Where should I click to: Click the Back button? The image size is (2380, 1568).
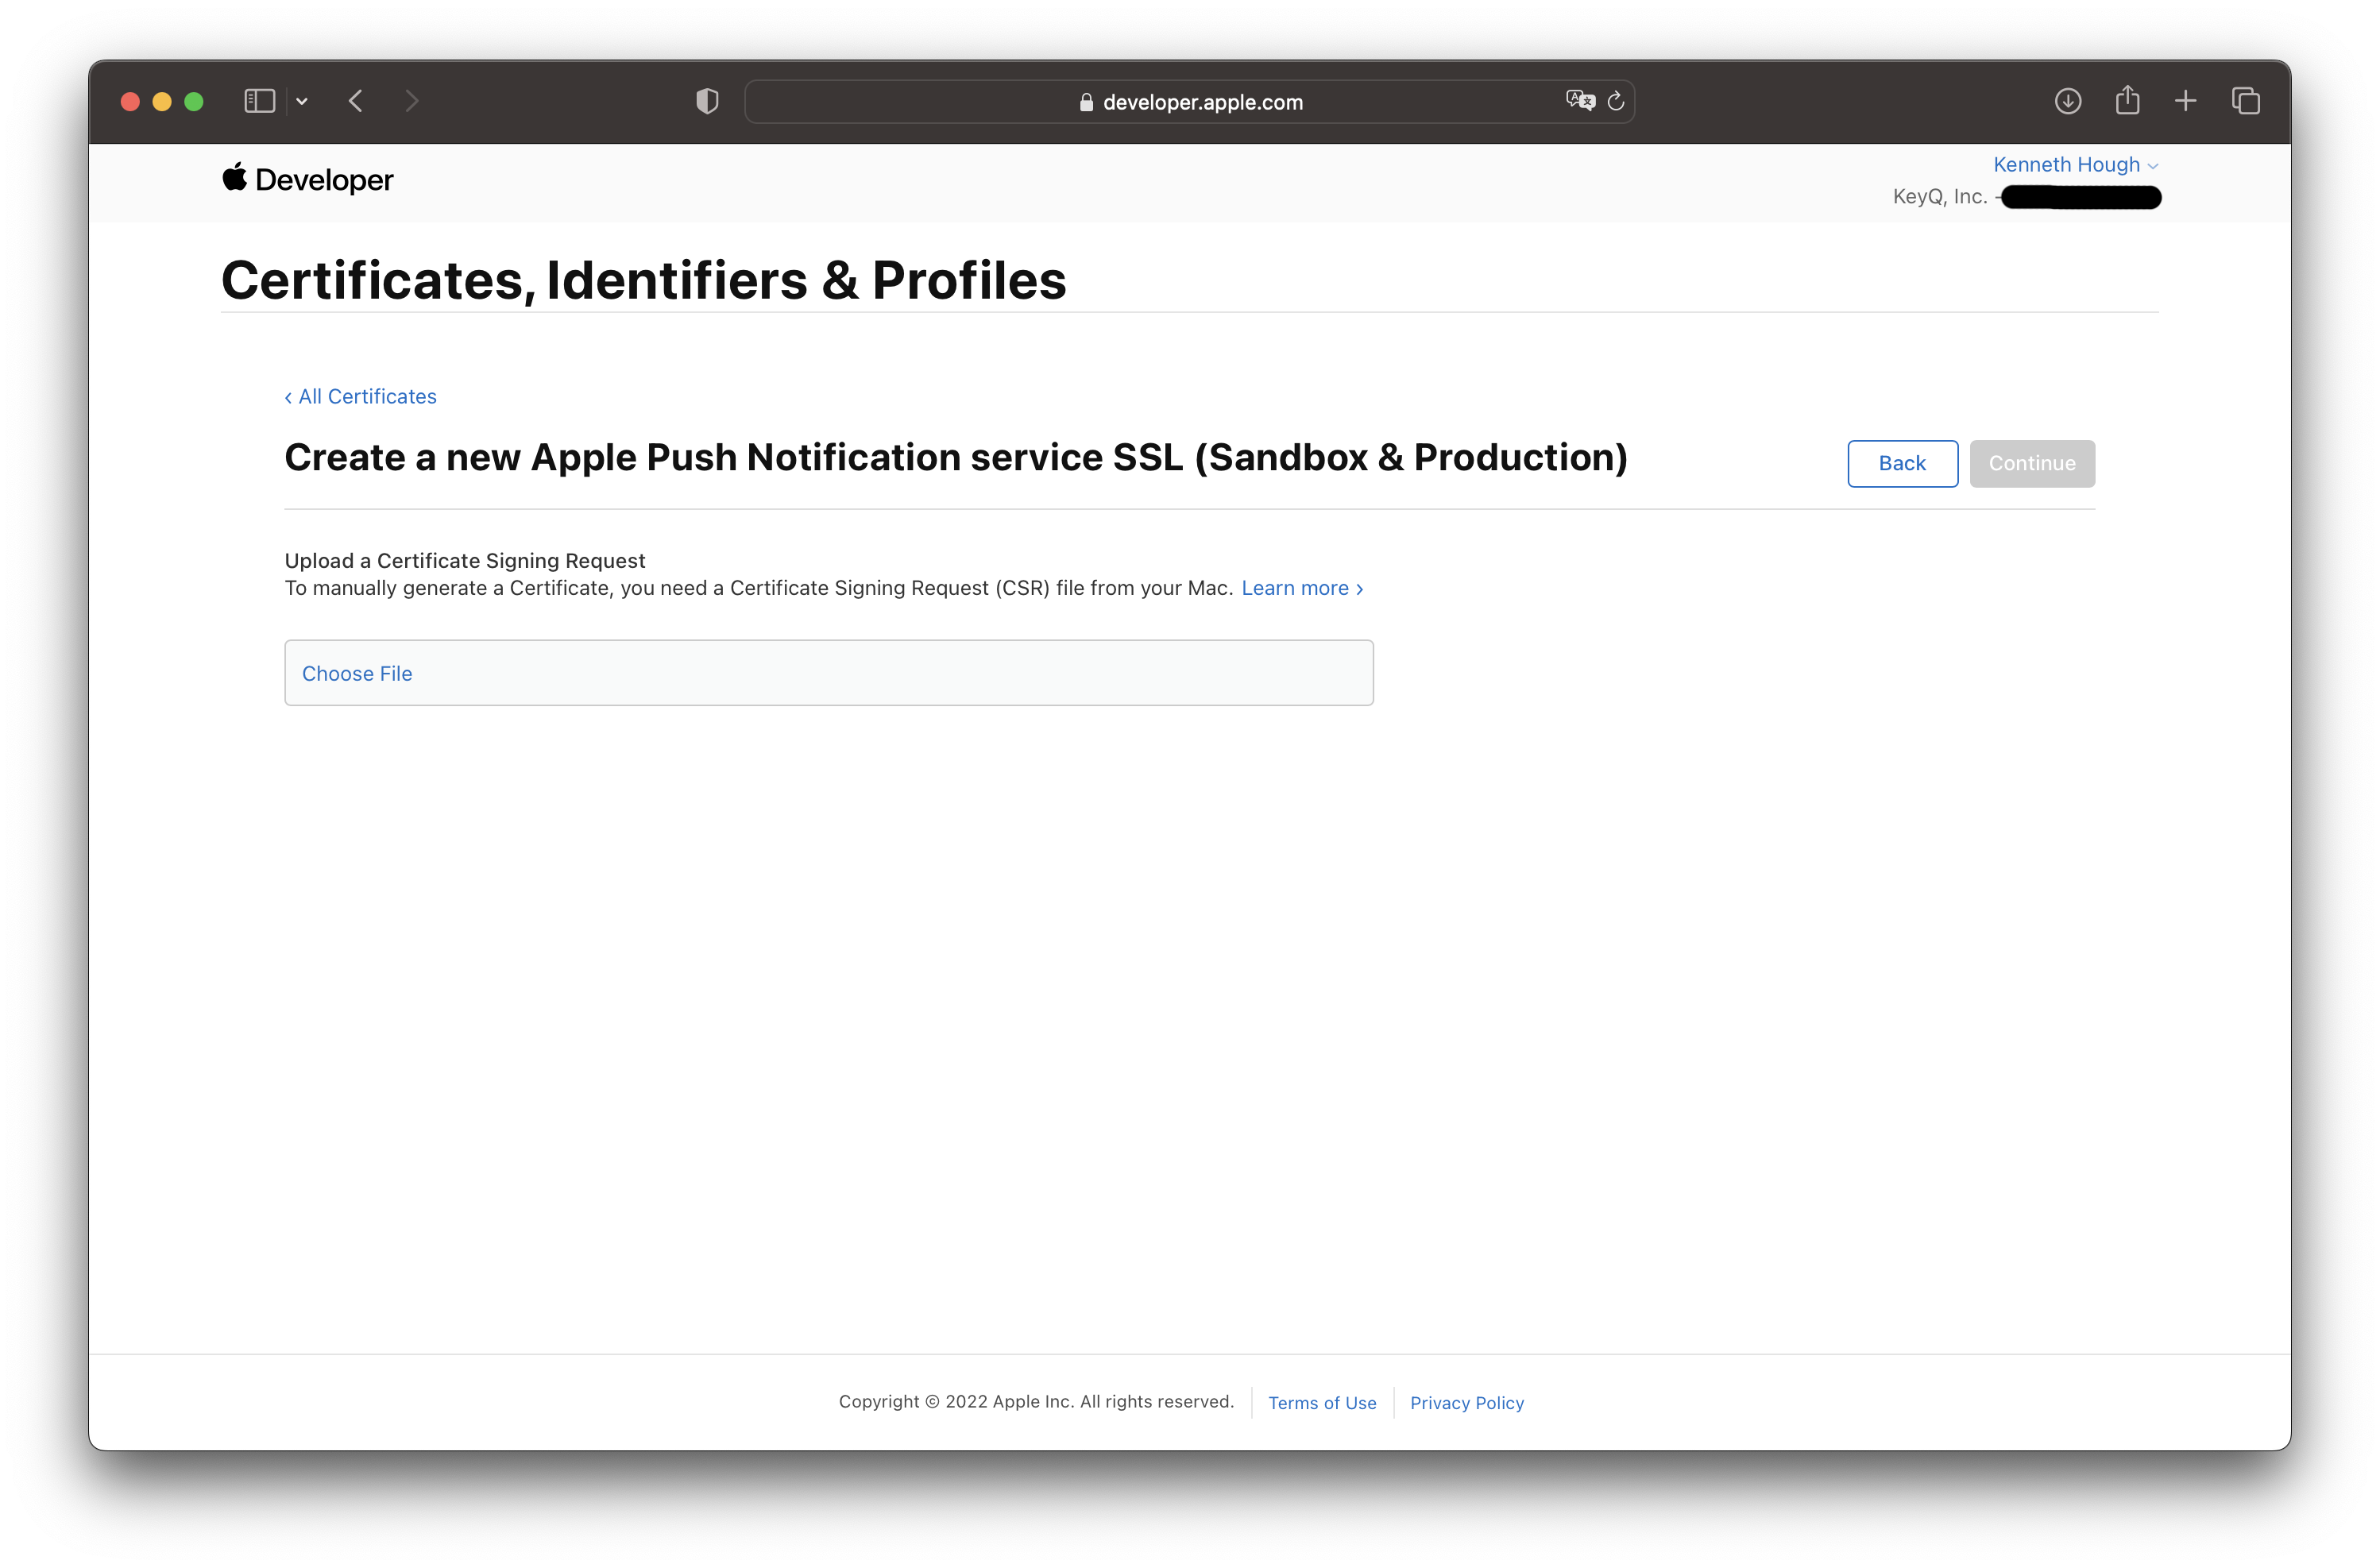pyautogui.click(x=1902, y=463)
